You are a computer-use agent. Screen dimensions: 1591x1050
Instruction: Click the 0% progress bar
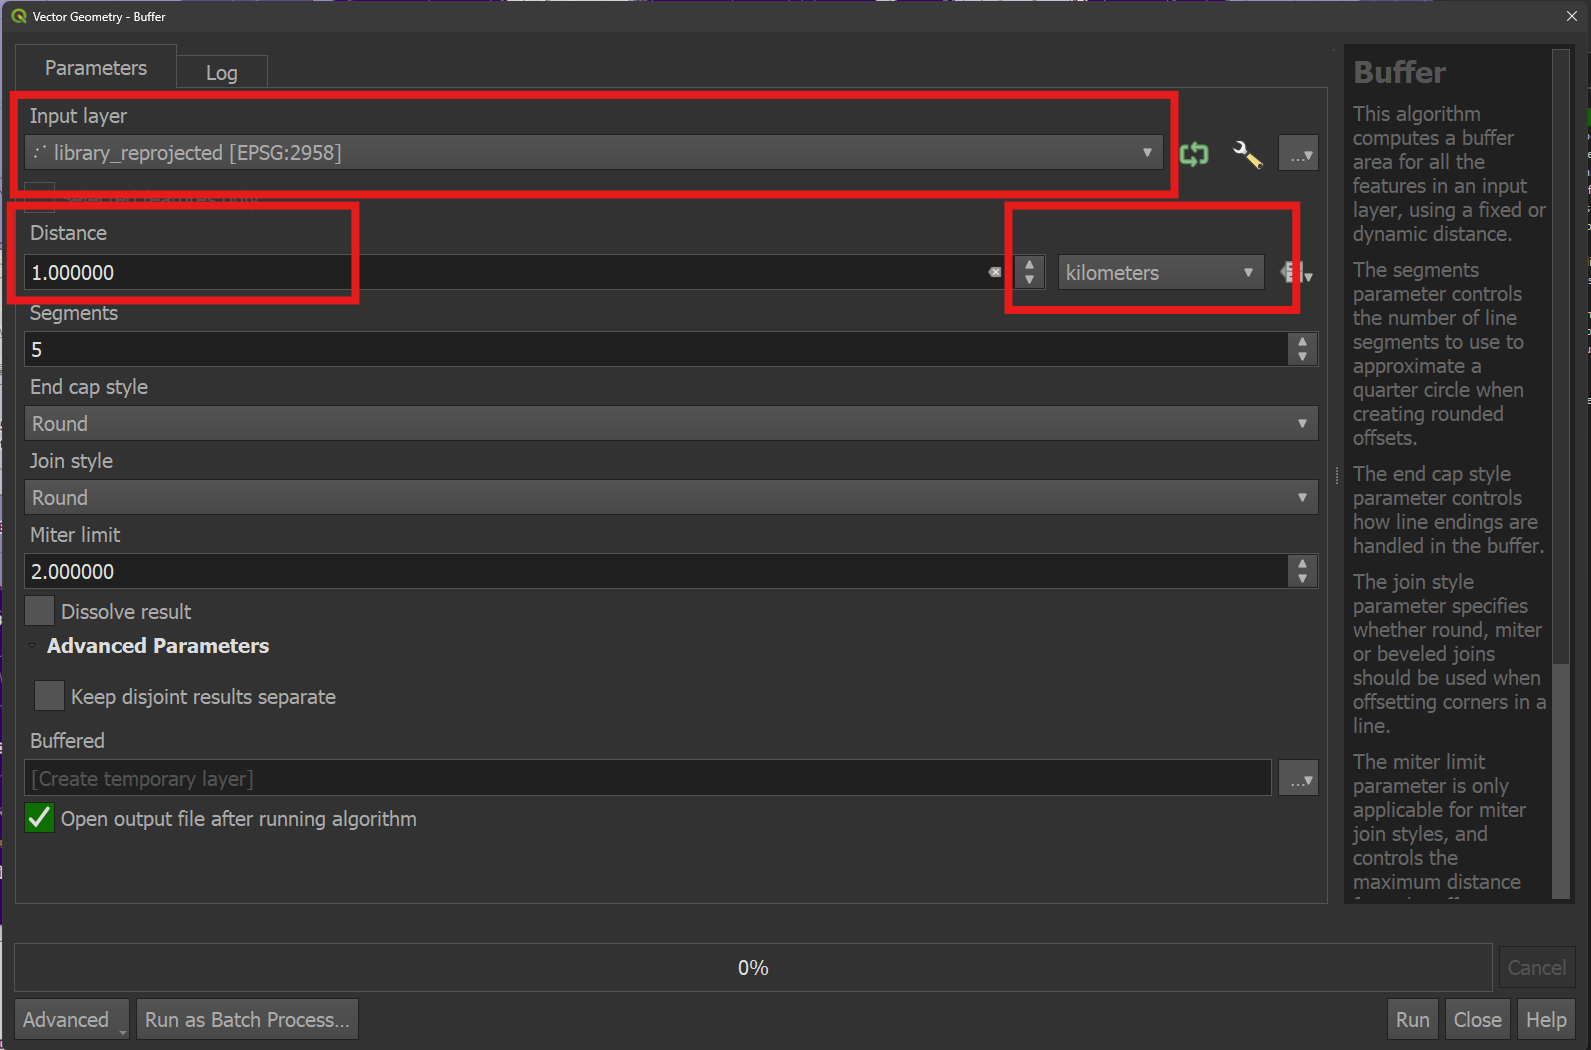pyautogui.click(x=753, y=967)
